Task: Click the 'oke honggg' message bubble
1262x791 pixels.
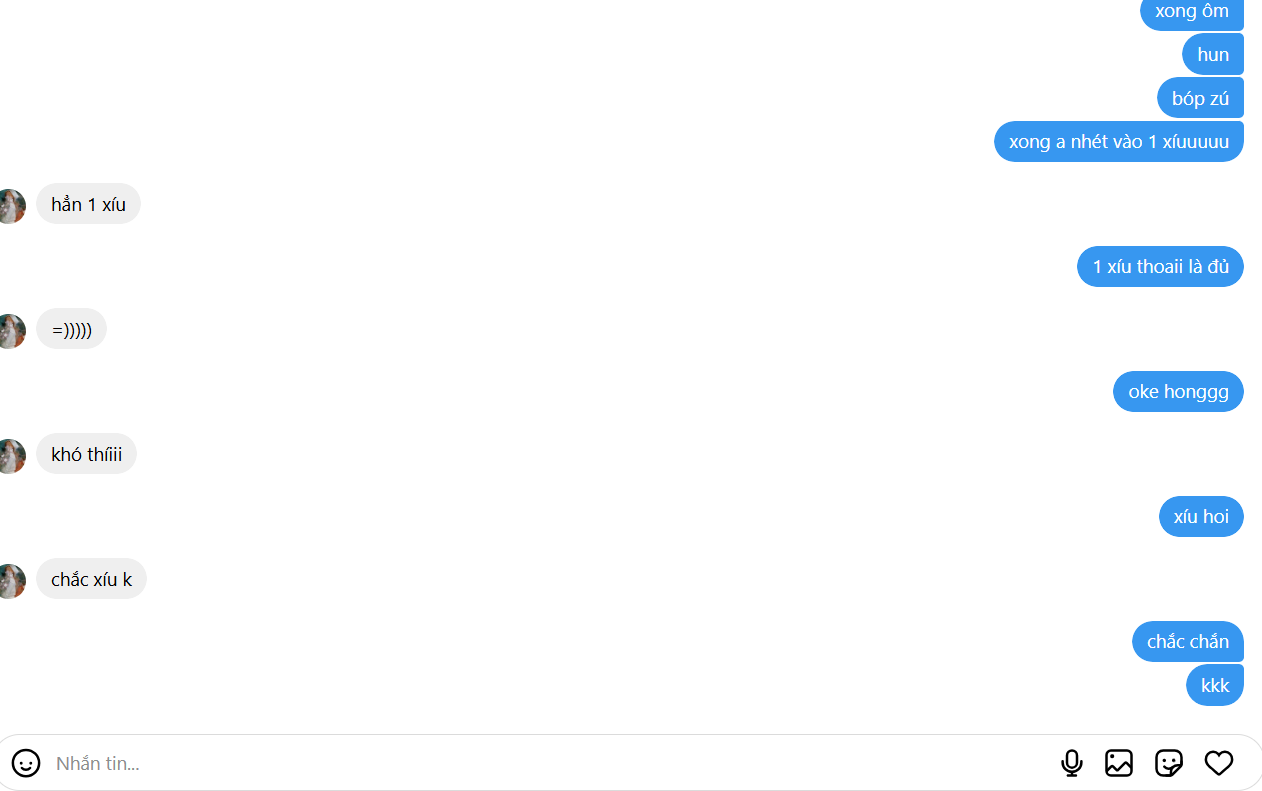Action: 1178,391
